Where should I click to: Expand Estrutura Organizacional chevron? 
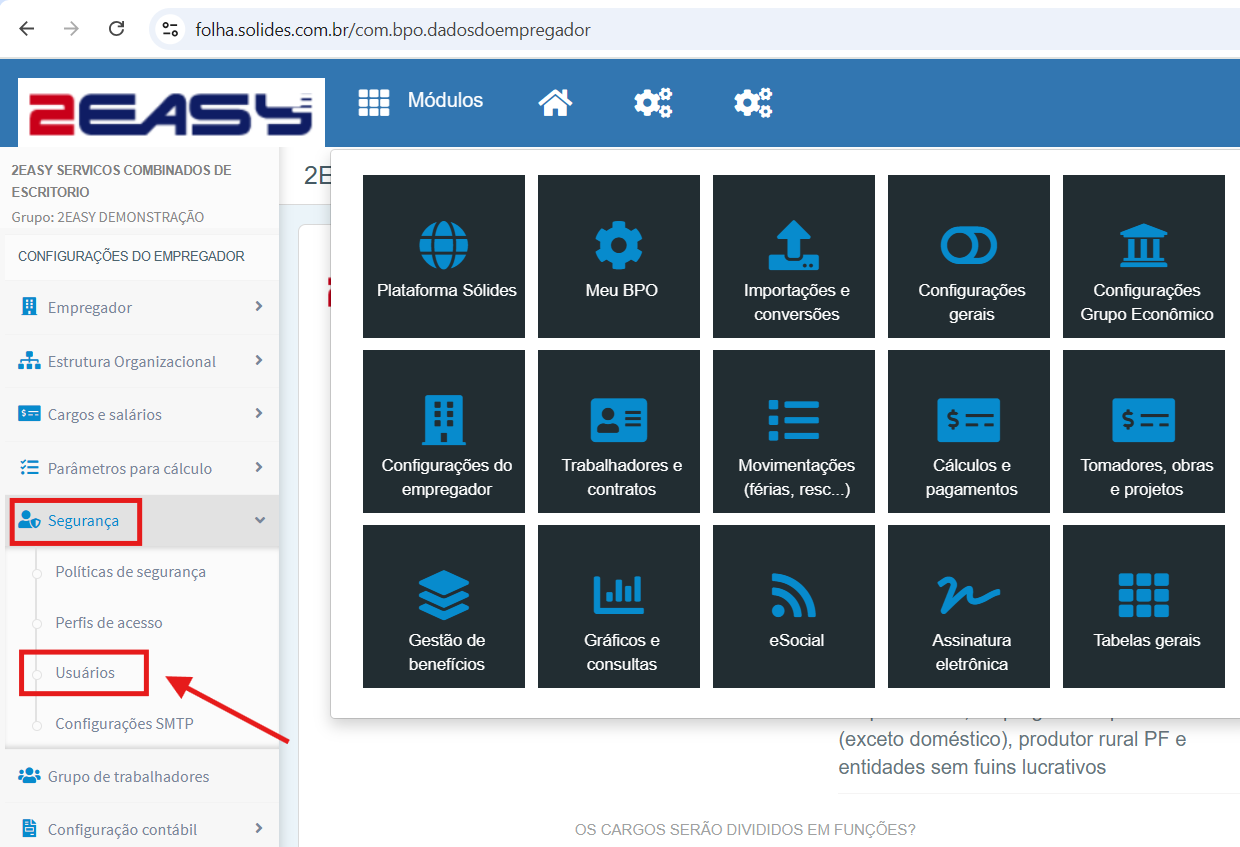[259, 360]
